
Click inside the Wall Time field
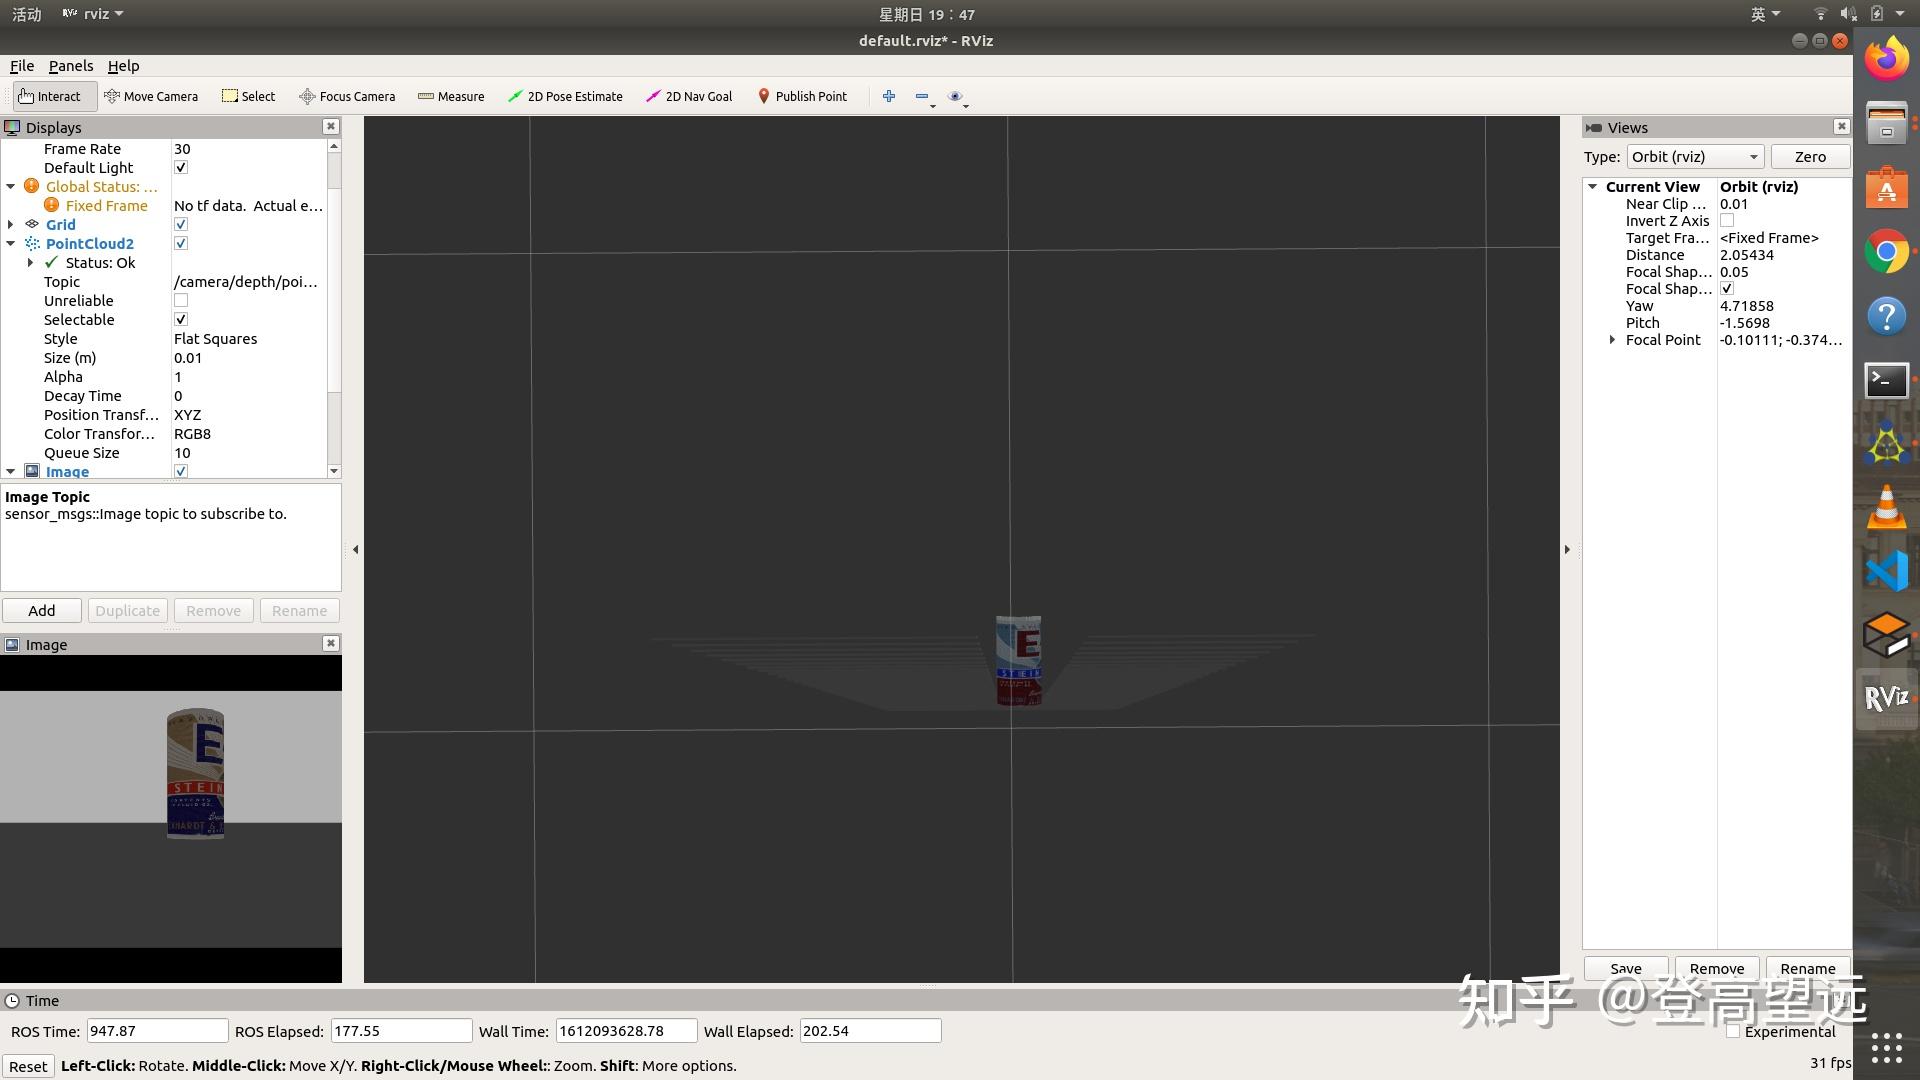tap(626, 1030)
